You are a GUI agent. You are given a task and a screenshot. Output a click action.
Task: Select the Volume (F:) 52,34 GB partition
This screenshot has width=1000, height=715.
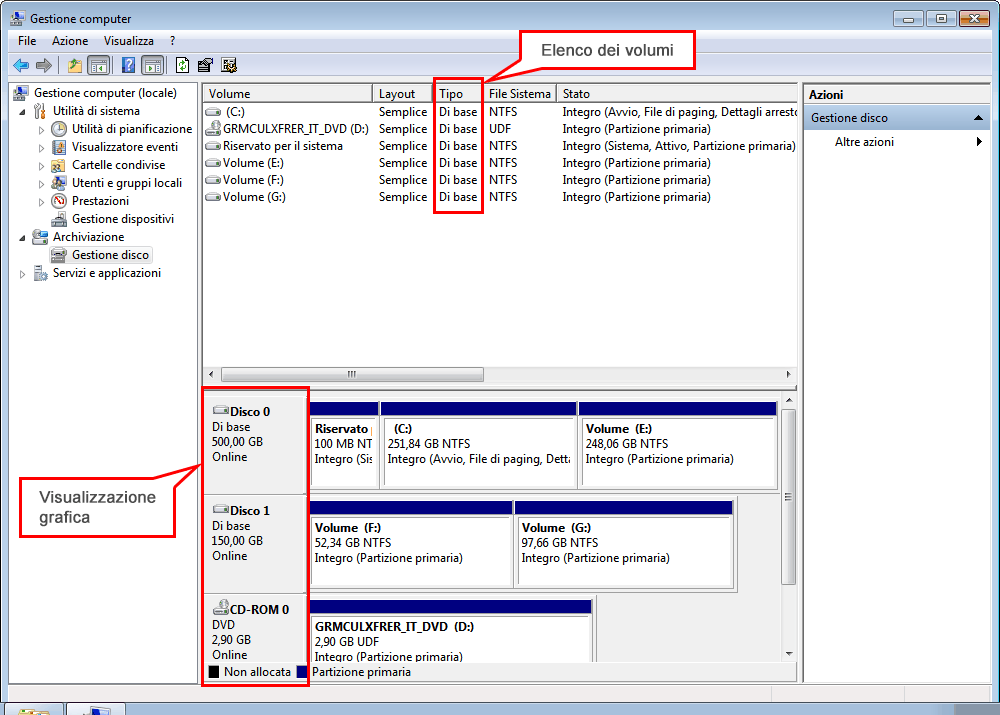[x=411, y=544]
